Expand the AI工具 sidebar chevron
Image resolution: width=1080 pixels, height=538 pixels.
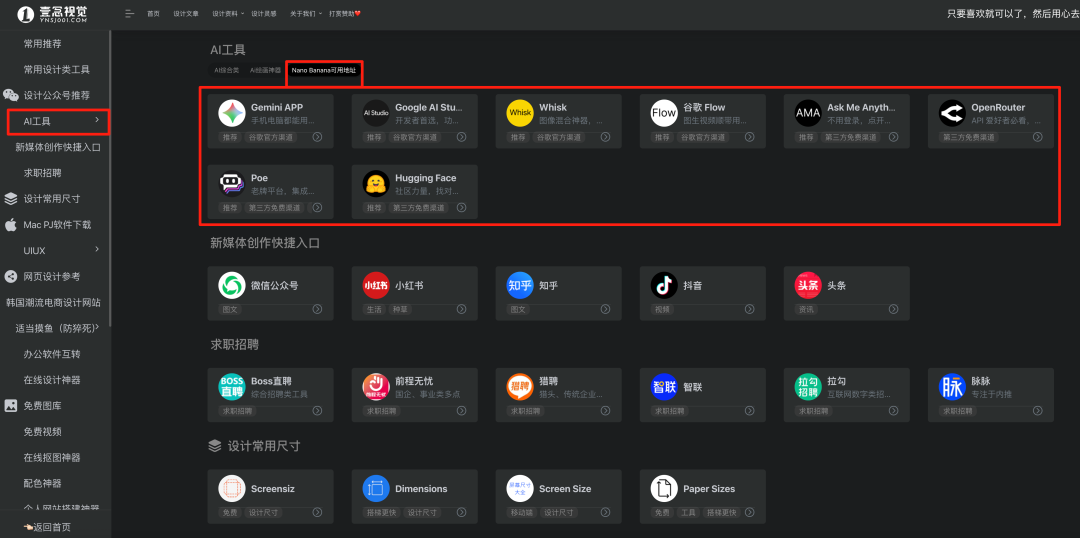click(x=97, y=121)
